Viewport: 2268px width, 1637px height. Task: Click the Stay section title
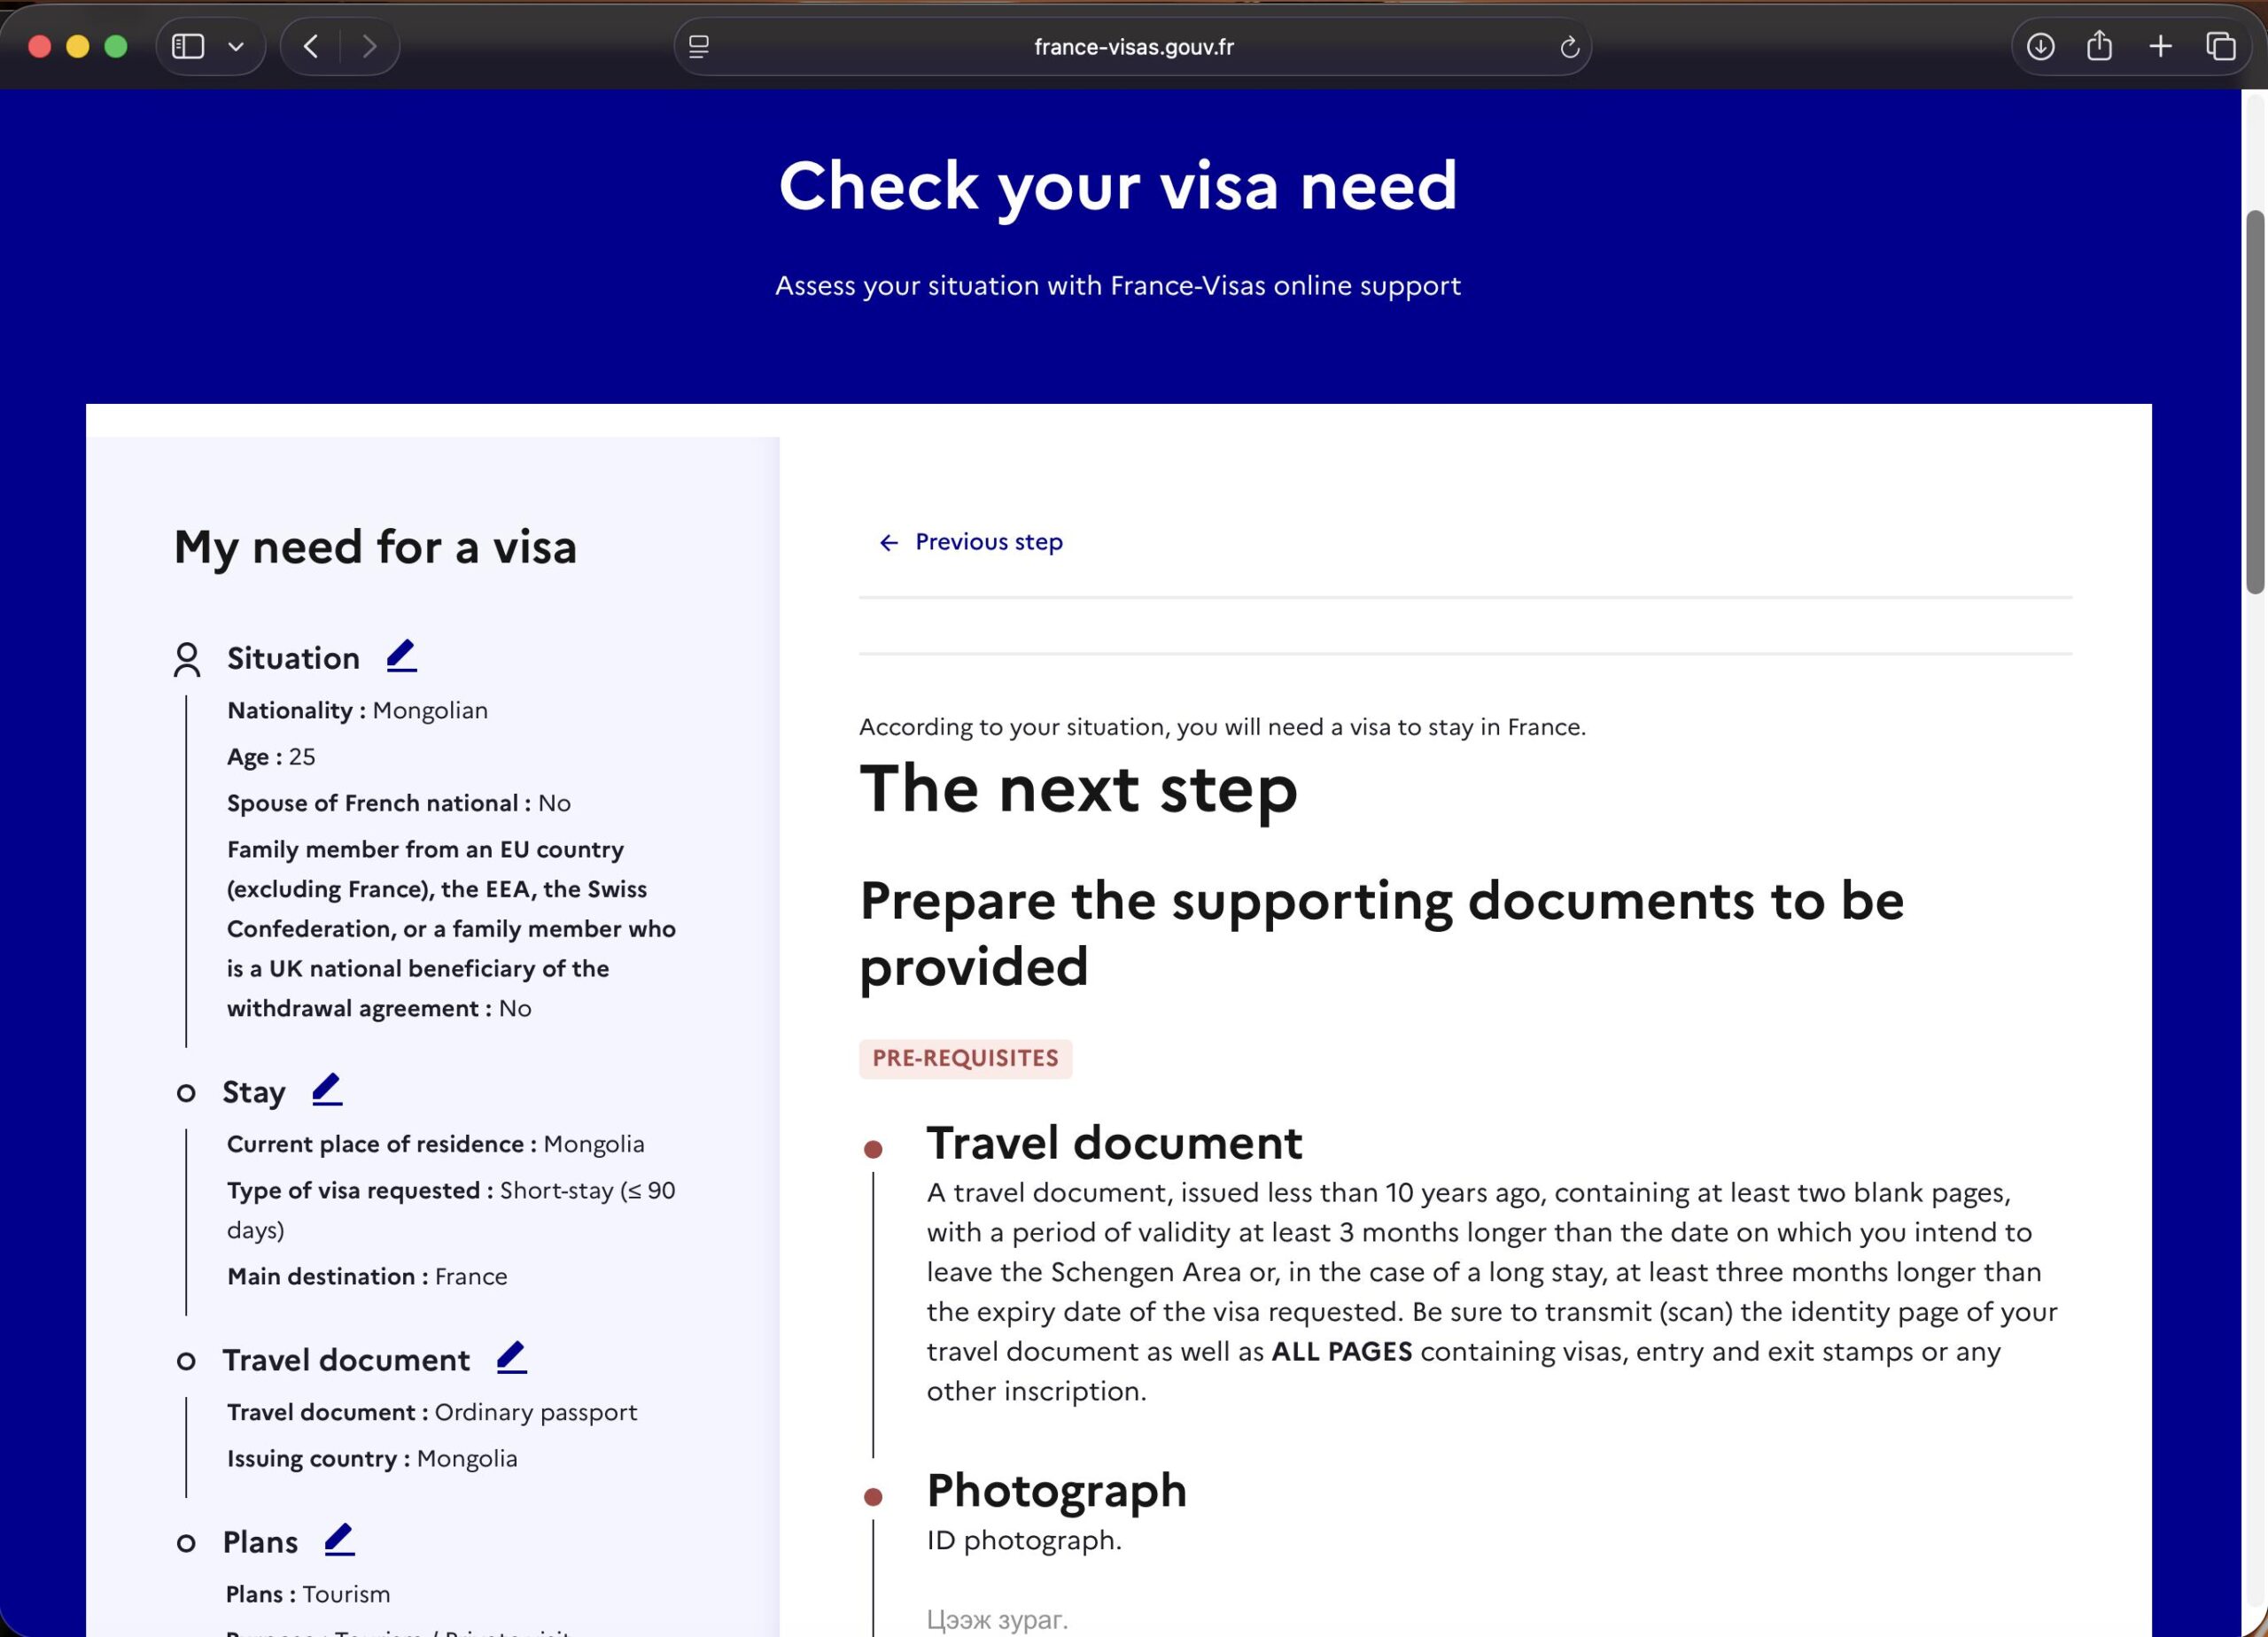[x=254, y=1092]
